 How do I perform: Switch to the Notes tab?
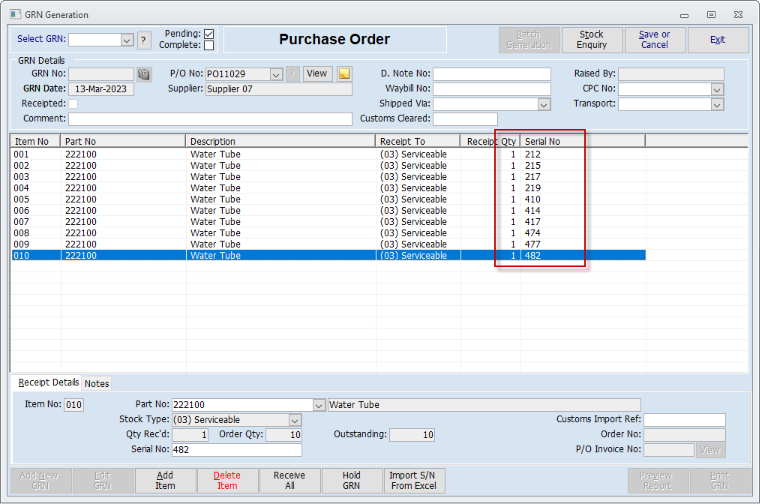(x=96, y=383)
